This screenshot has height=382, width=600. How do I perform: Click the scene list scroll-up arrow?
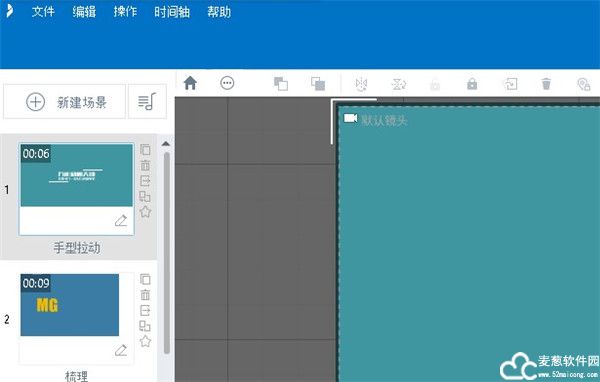[166, 144]
